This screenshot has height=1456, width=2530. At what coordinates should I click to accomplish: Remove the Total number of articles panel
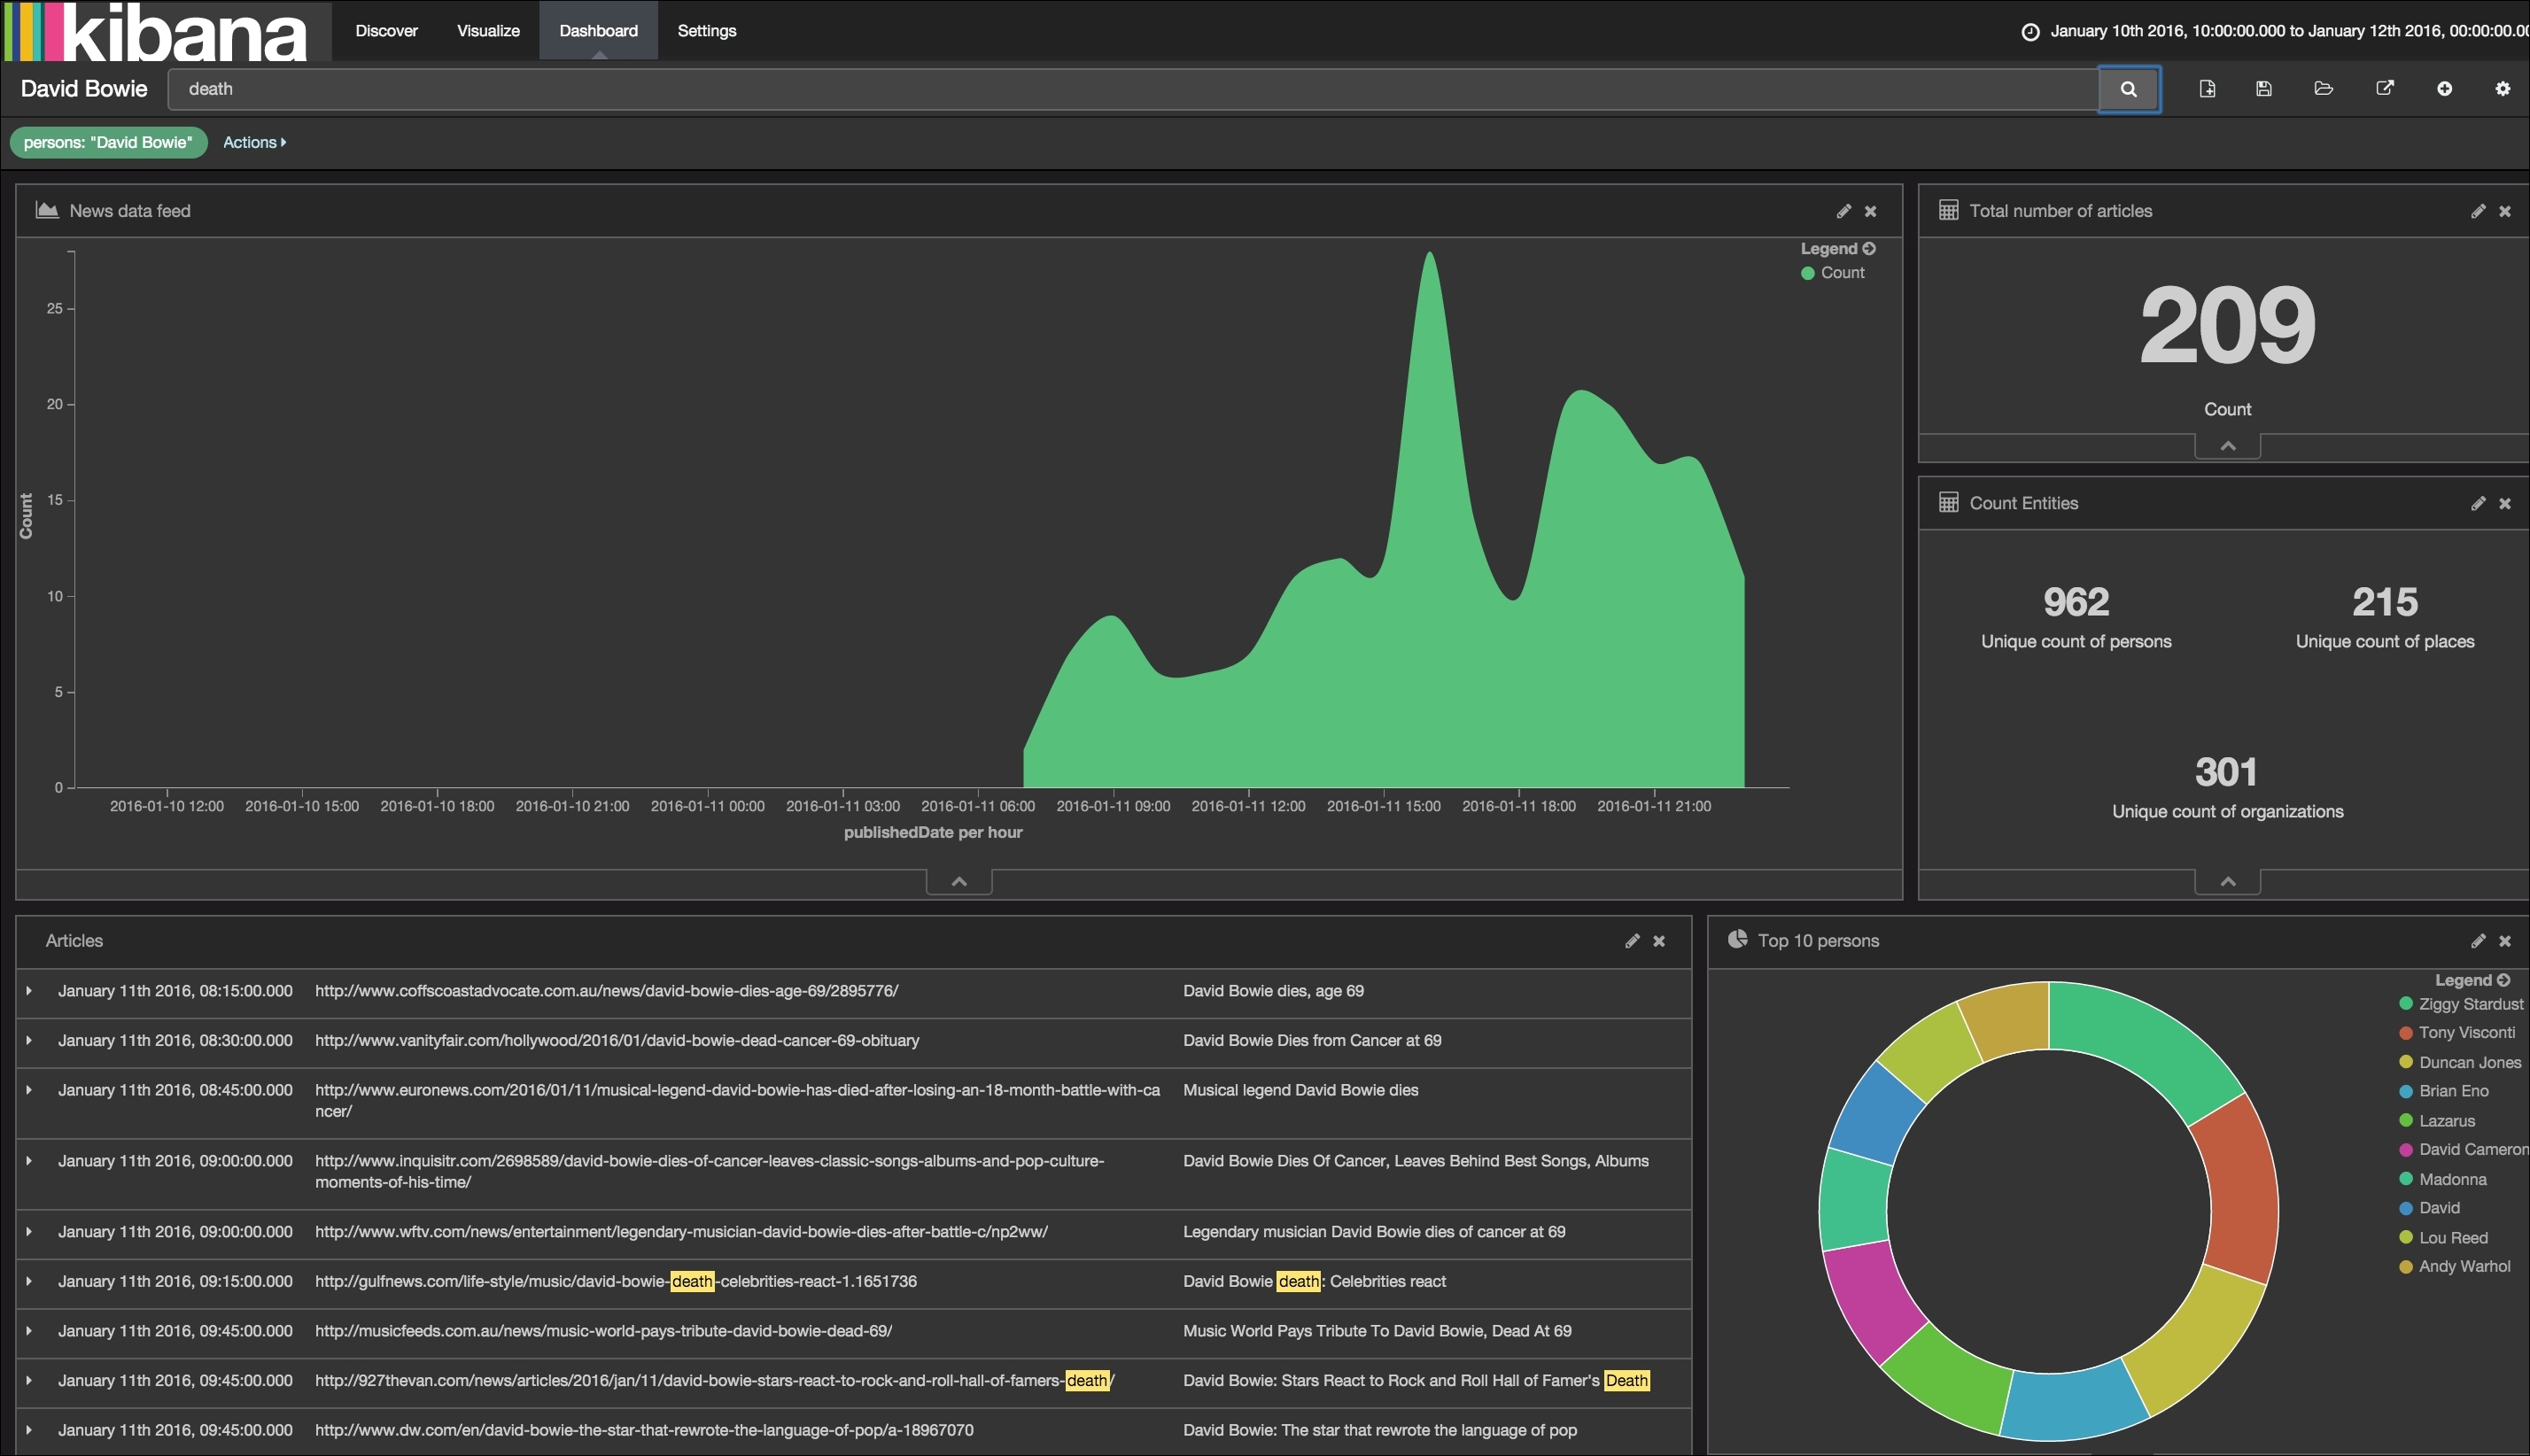2505,211
